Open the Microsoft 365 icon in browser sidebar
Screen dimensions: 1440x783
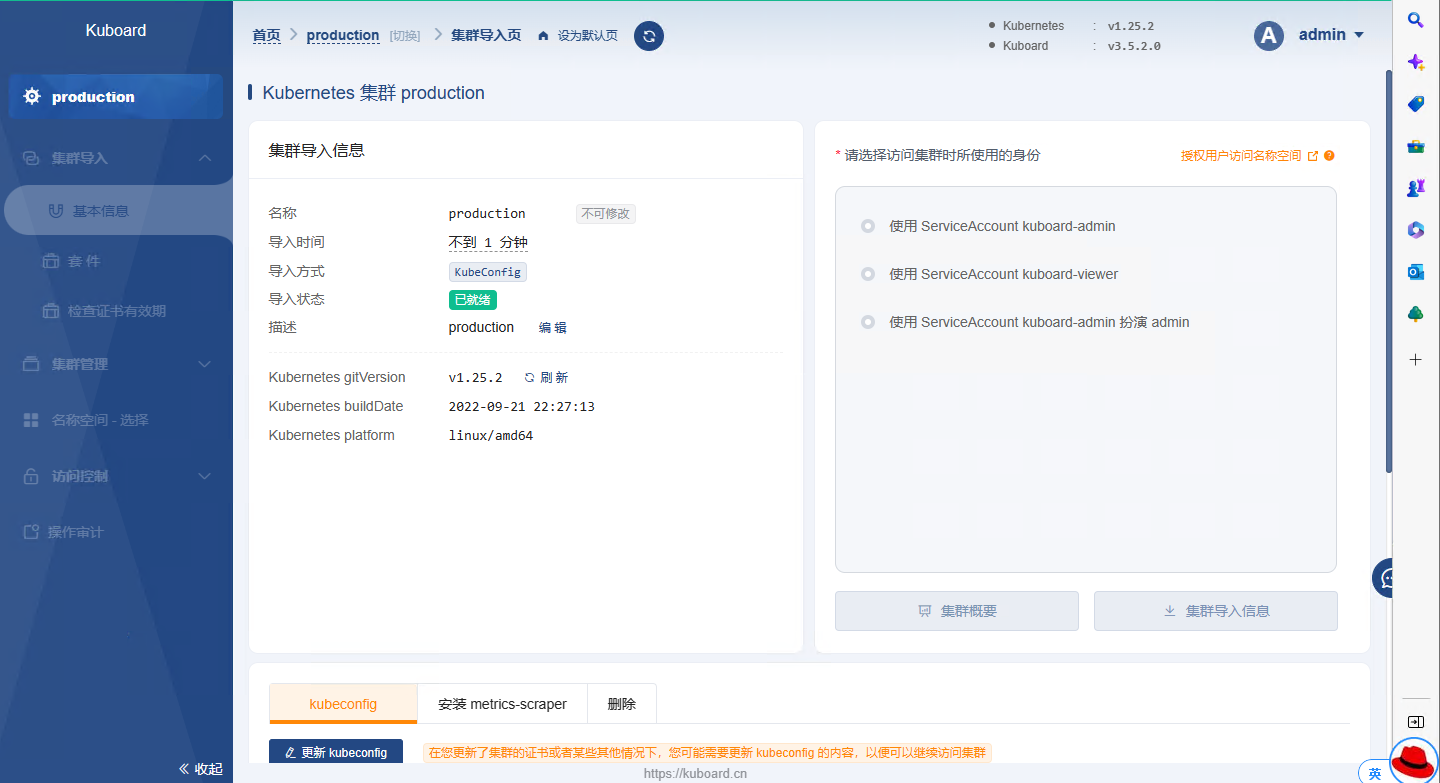pos(1416,230)
